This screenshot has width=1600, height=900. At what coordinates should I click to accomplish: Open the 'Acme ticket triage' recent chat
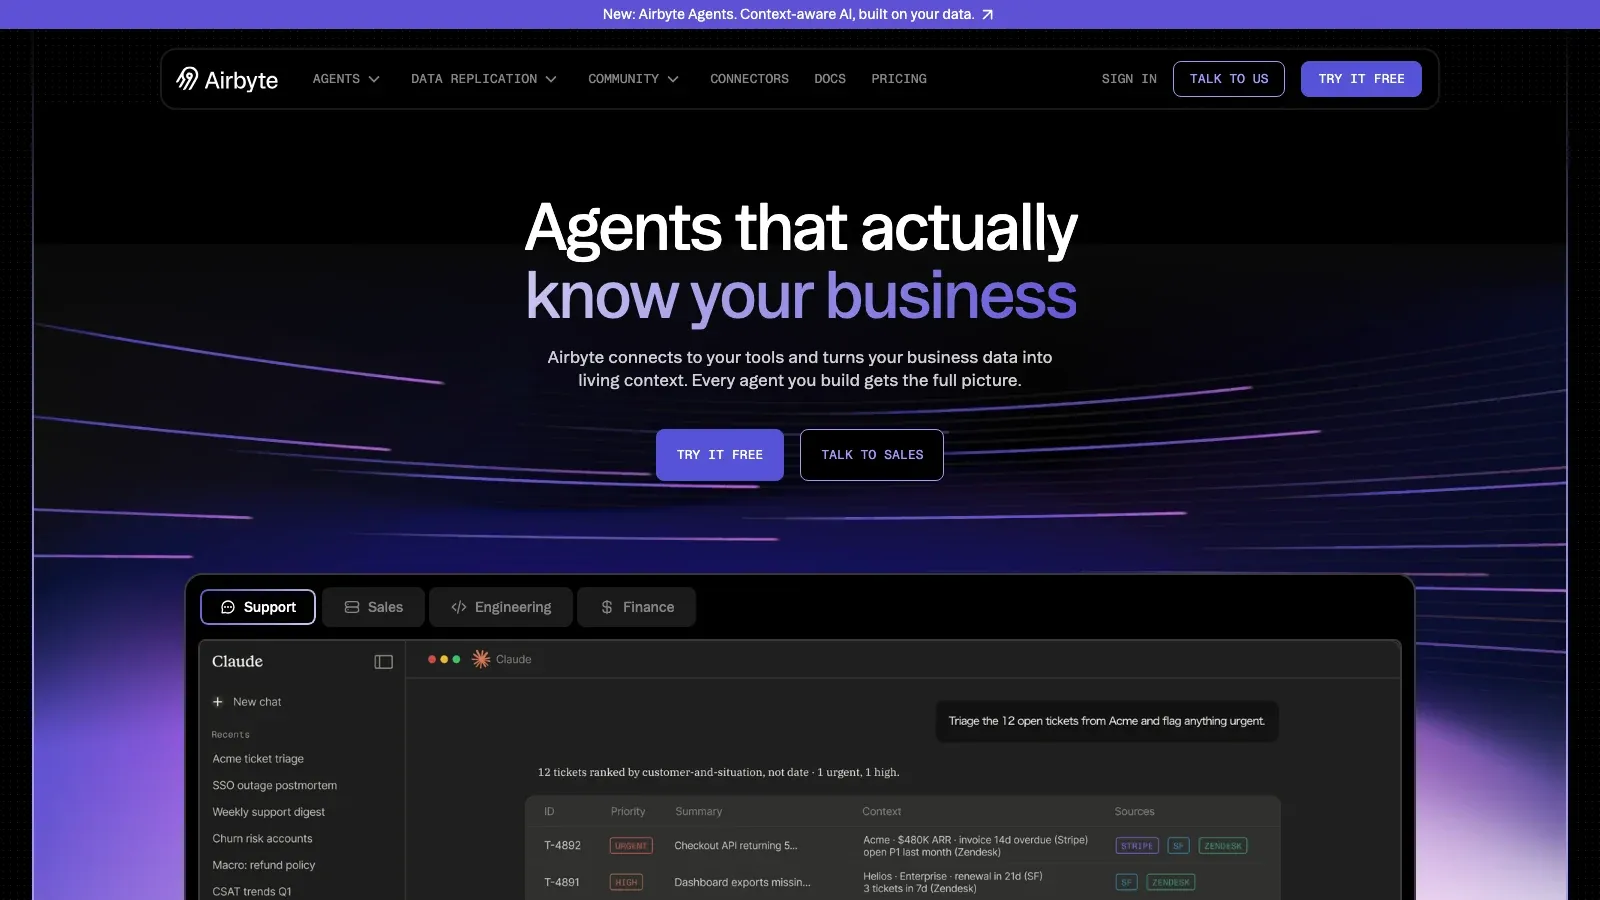(258, 759)
